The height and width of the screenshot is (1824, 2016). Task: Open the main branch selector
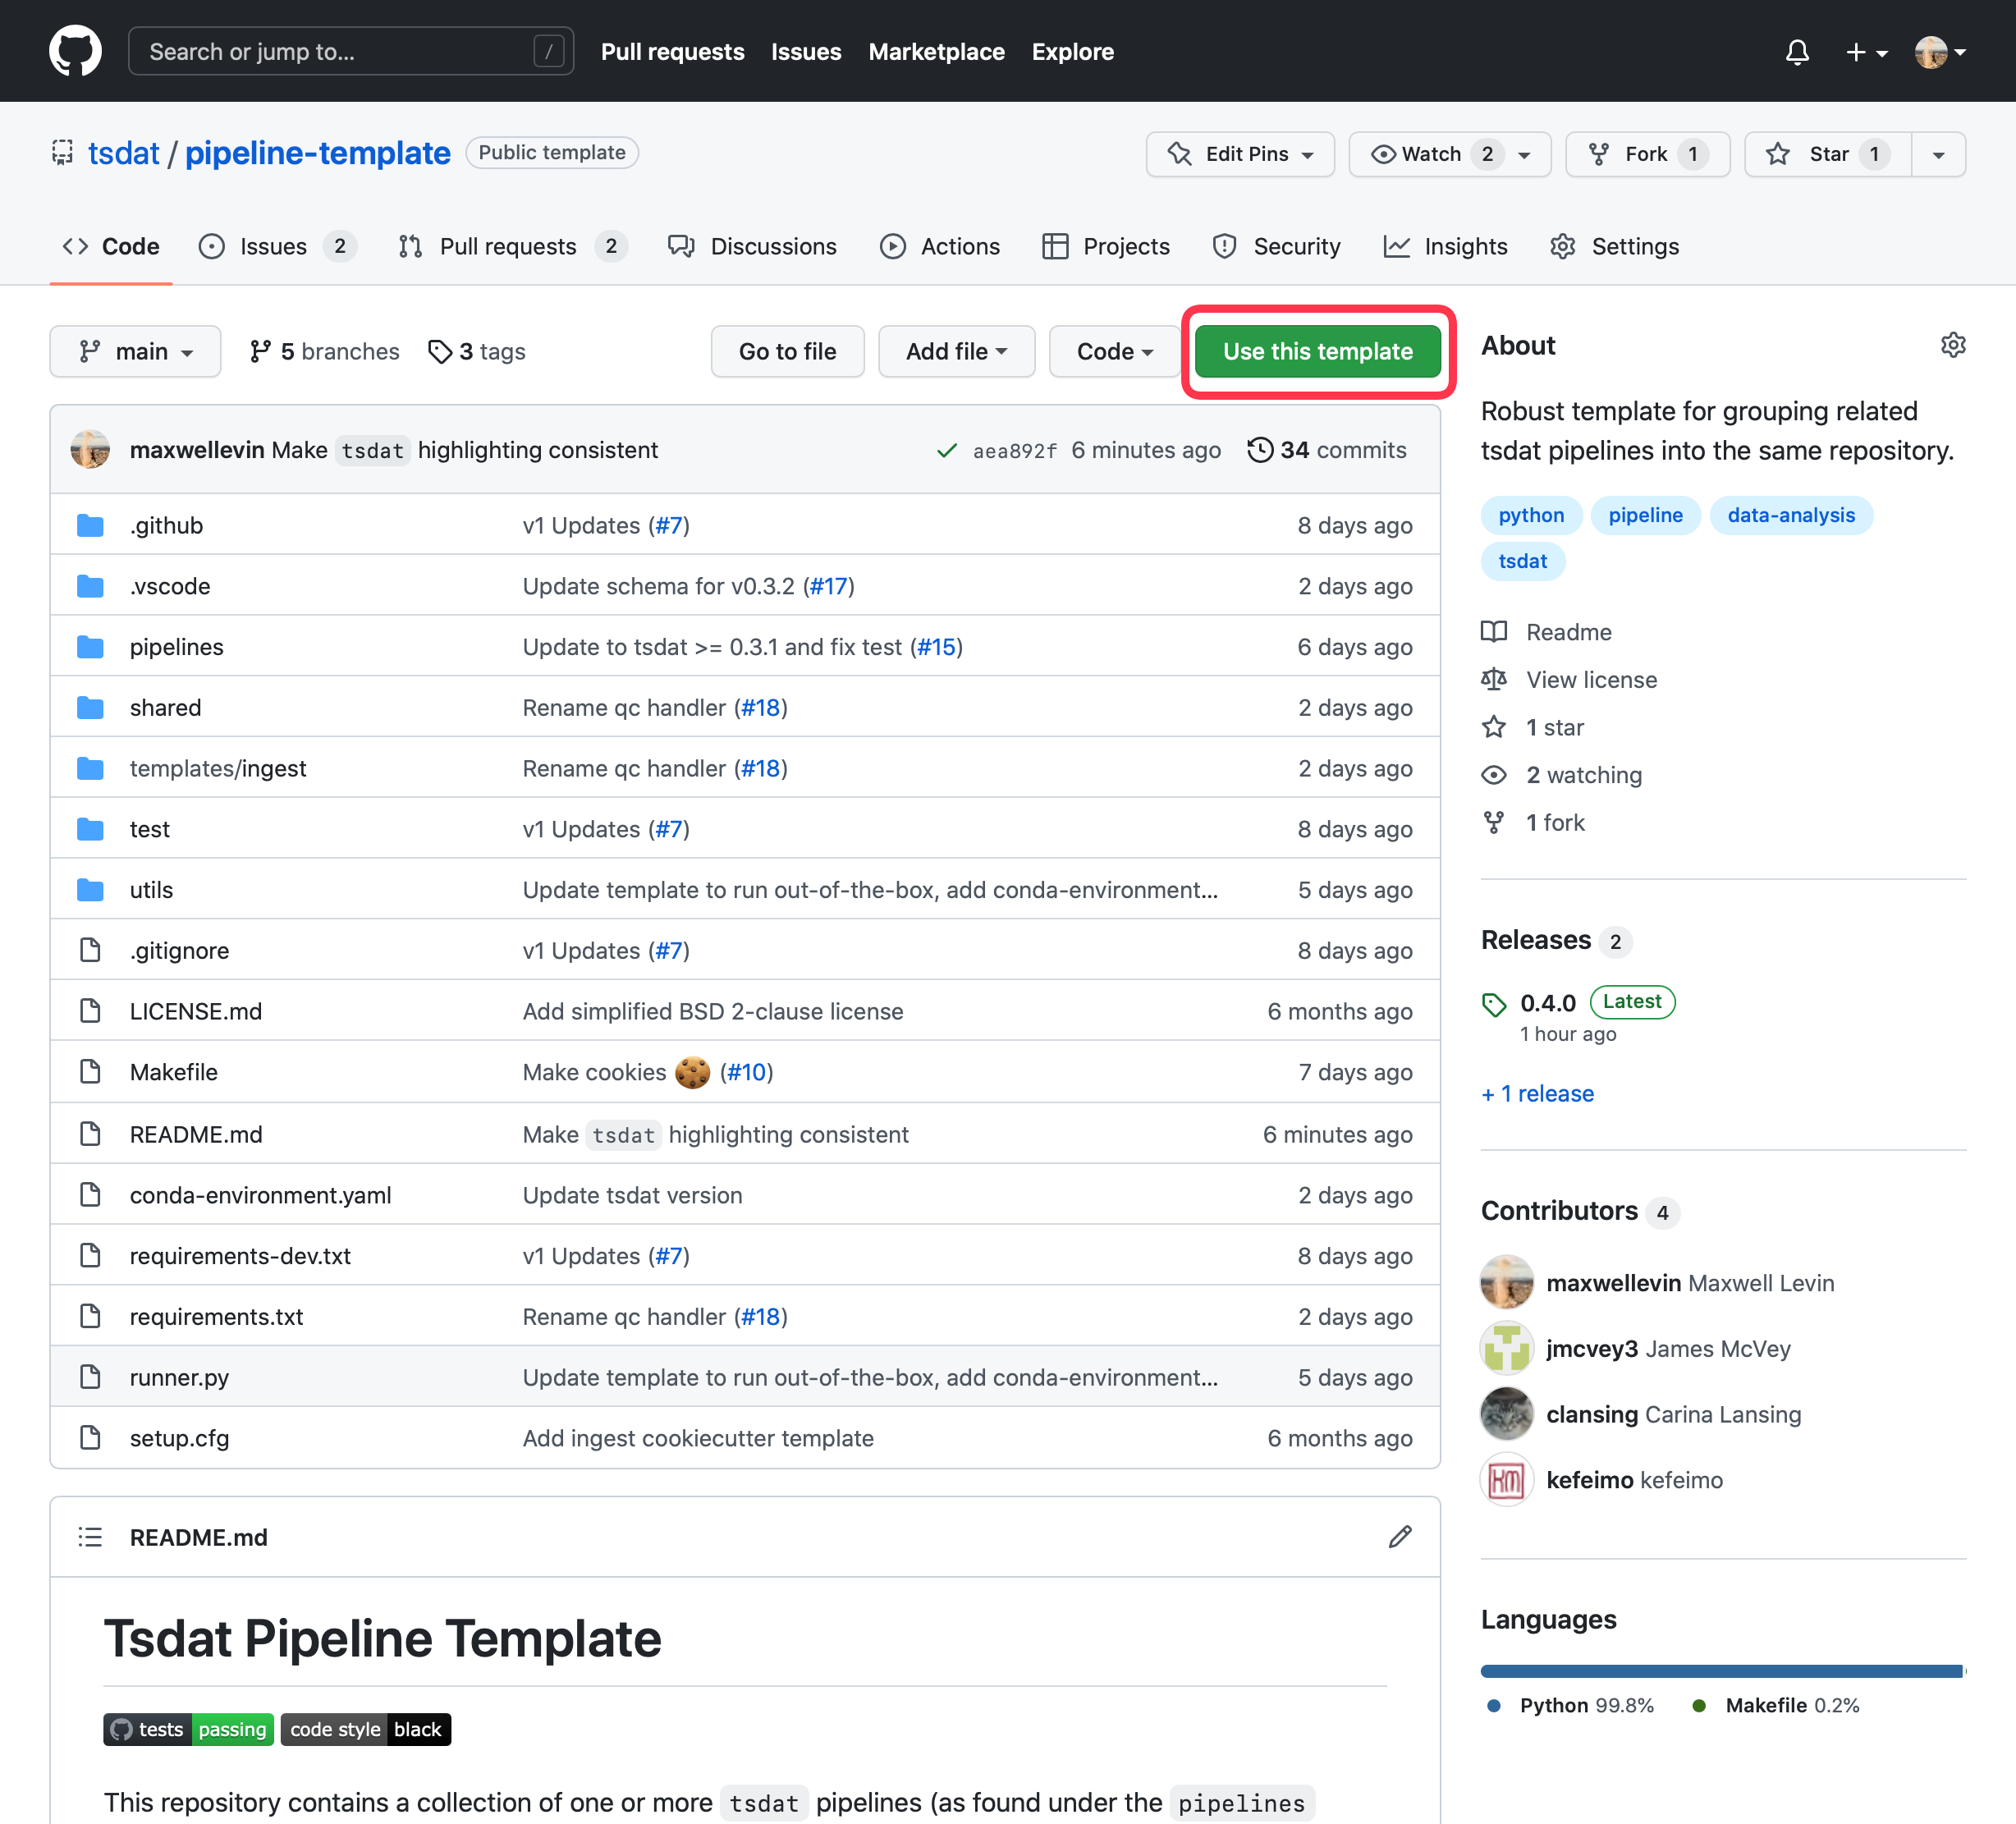pos(135,351)
